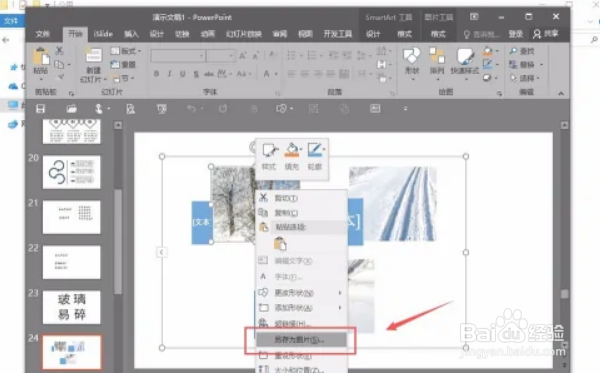This screenshot has height=373, width=600.
Task: Click the Paste clipboard icon
Action: [41, 56]
